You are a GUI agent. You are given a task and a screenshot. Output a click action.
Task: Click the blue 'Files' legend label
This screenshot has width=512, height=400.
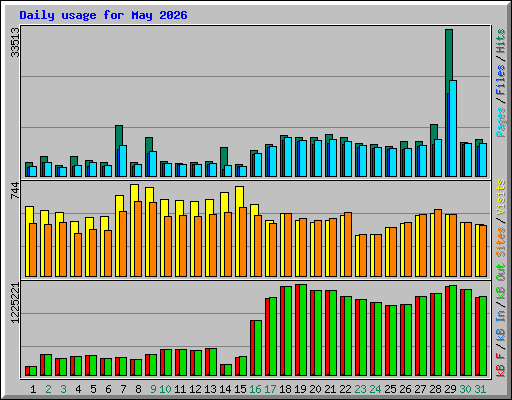pos(501,80)
